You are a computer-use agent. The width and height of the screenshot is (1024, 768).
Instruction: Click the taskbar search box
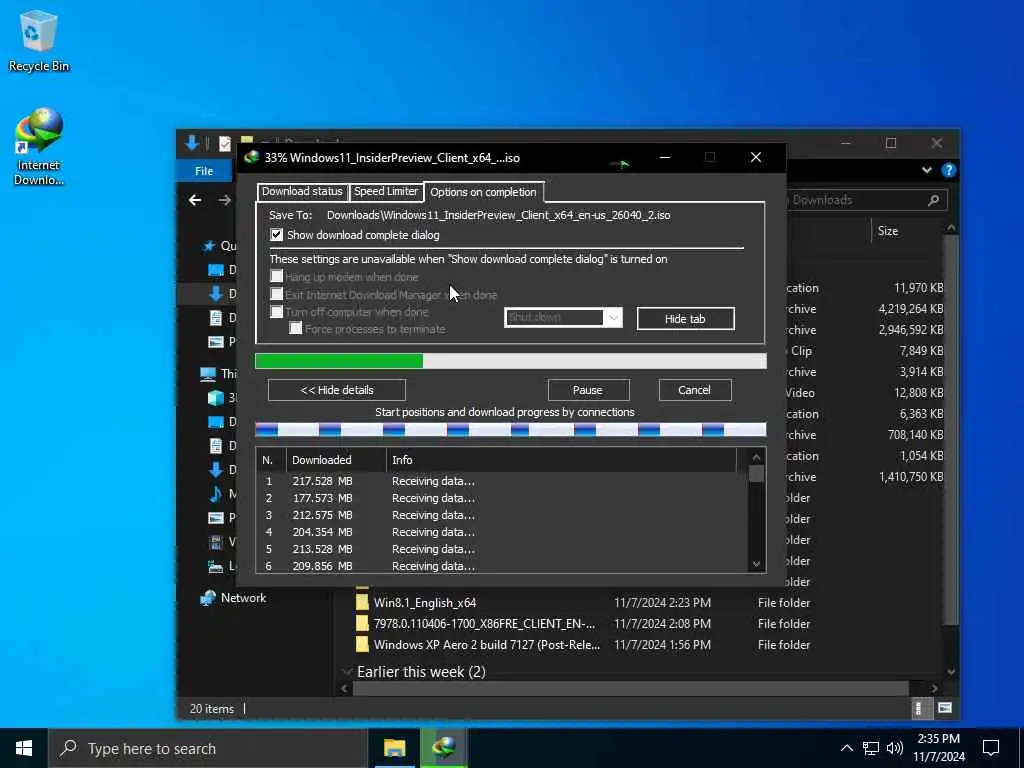pyautogui.click(x=208, y=748)
